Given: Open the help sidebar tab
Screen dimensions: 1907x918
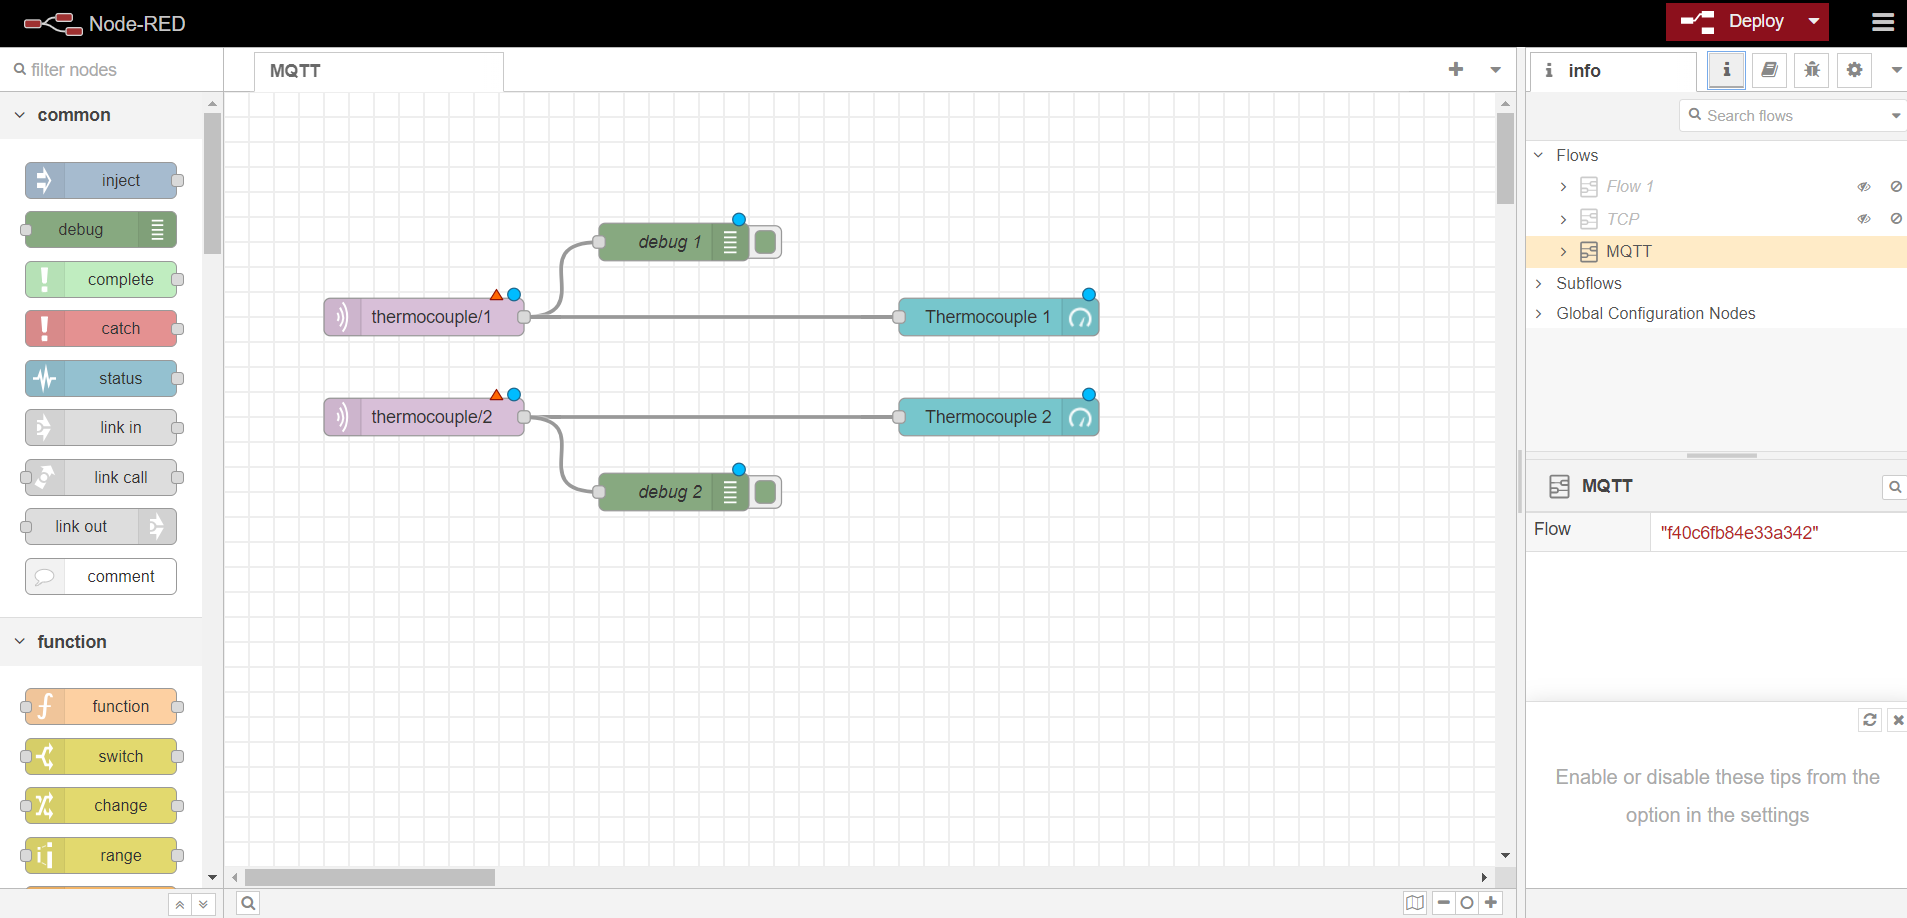Looking at the screenshot, I should [x=1769, y=70].
